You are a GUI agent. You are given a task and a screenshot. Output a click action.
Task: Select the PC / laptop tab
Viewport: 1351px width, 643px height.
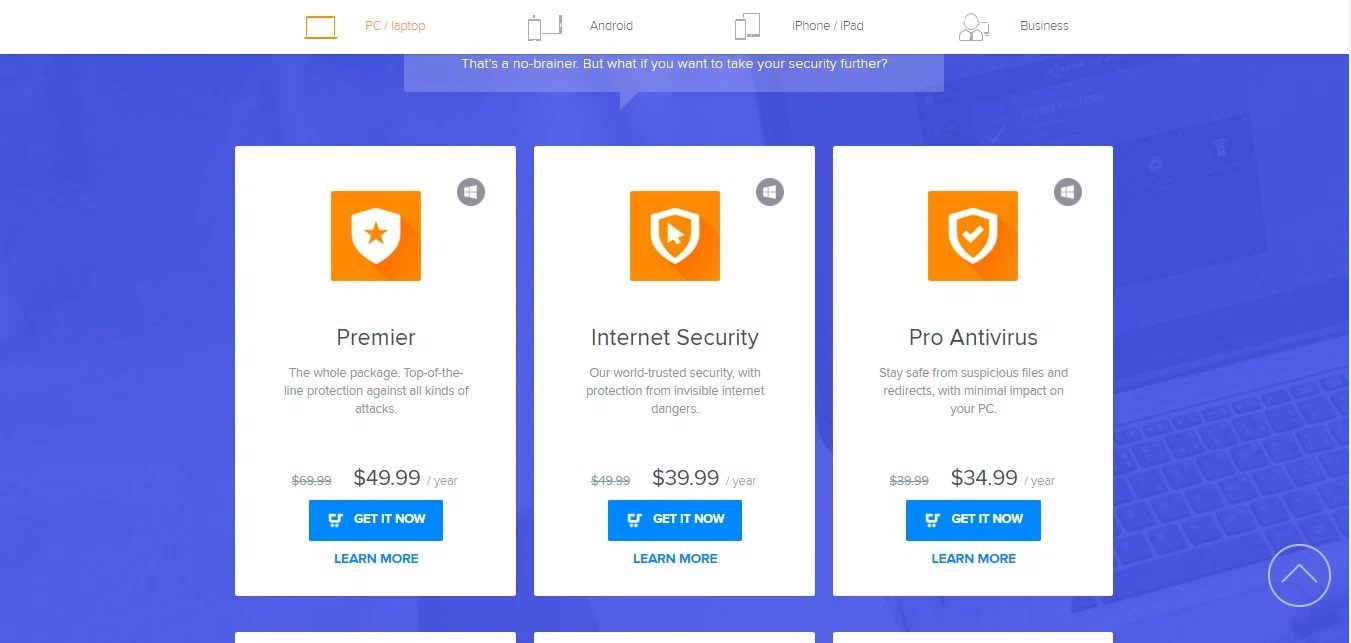click(x=395, y=26)
